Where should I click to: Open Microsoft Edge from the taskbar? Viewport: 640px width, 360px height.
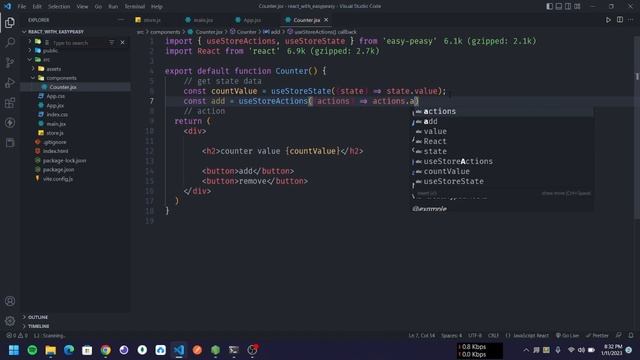tap(69, 350)
